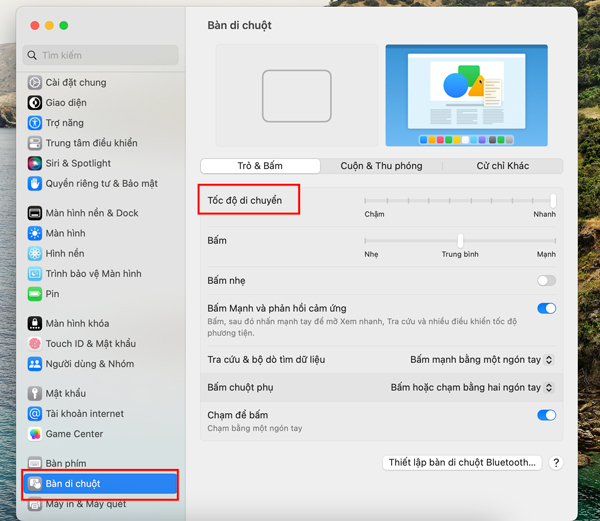Open Bàn phím keyboard icon
Screen dimensions: 600x521
tap(34, 463)
